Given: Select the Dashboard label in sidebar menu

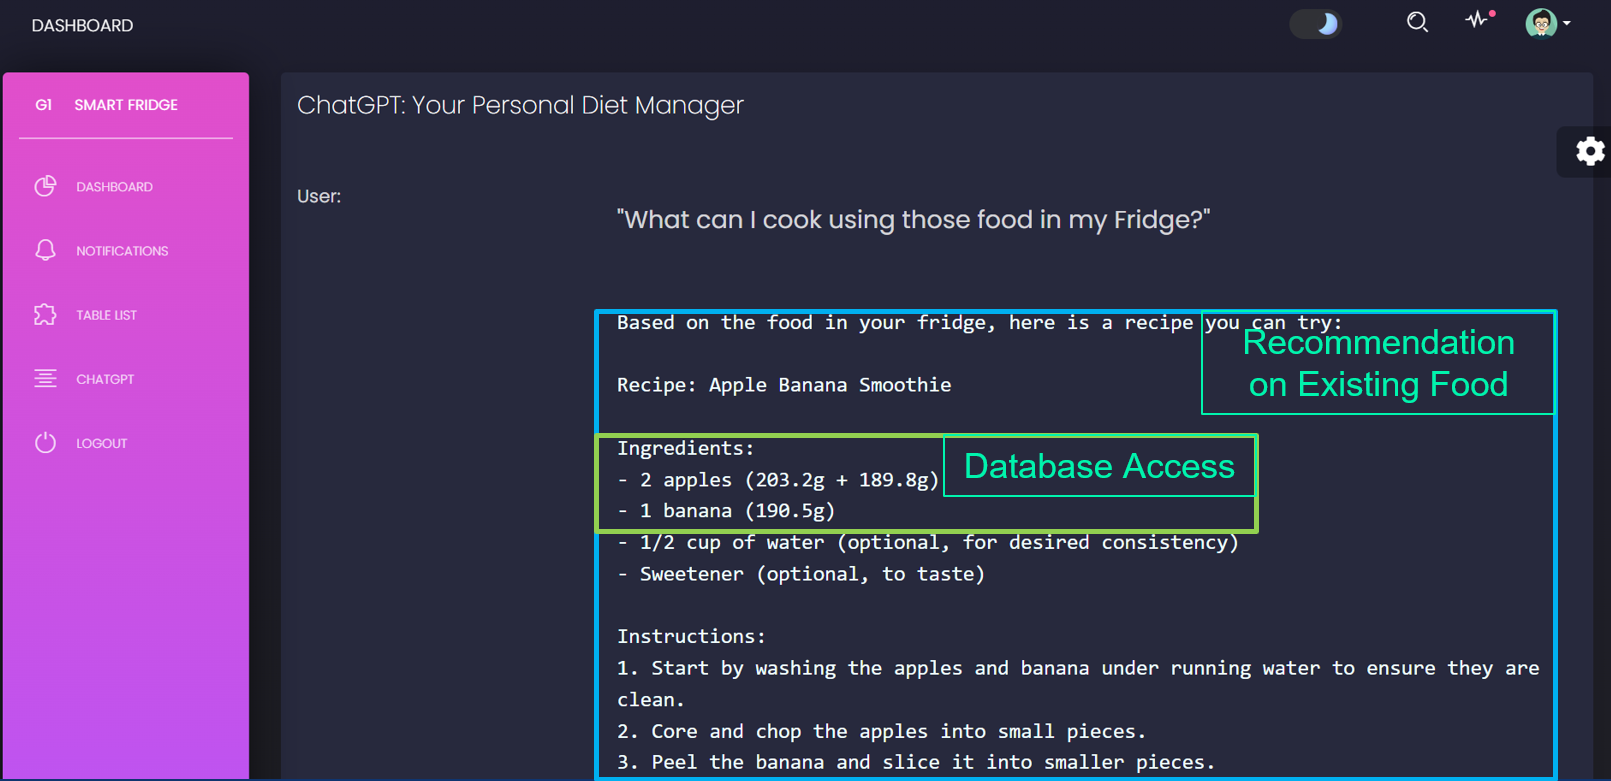Looking at the screenshot, I should tap(114, 187).
